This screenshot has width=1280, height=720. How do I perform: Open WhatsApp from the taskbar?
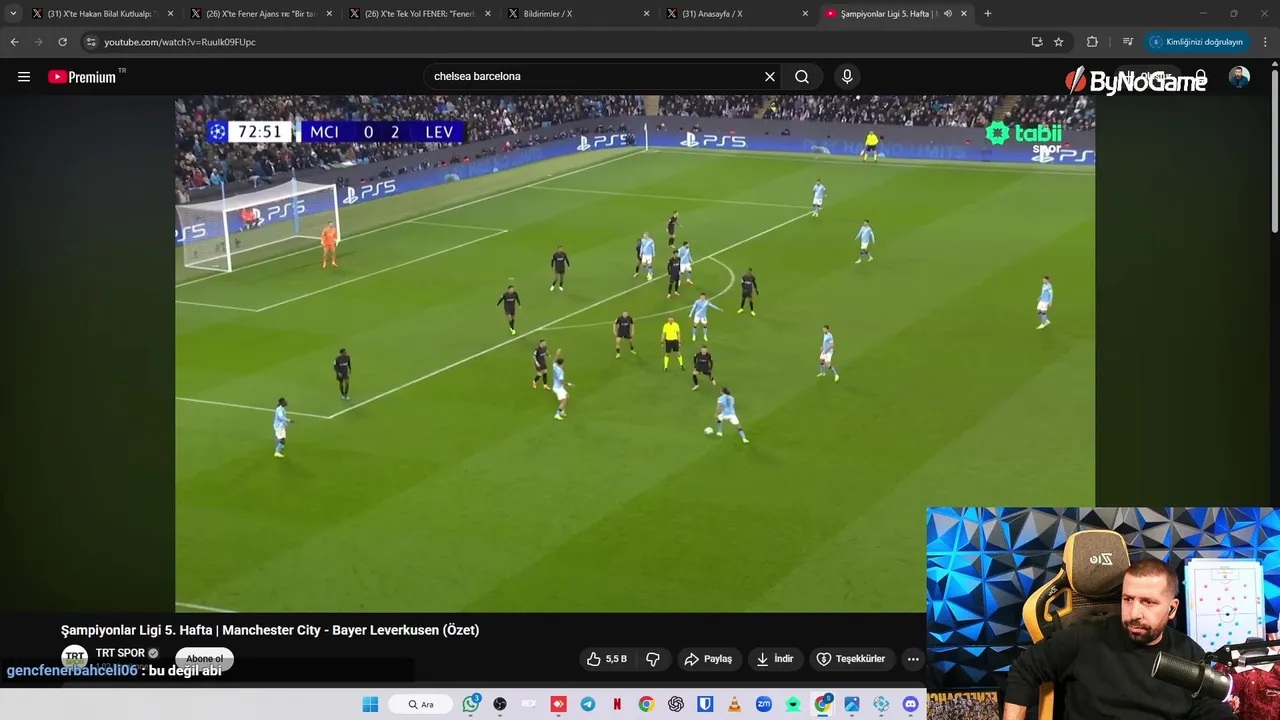(471, 704)
